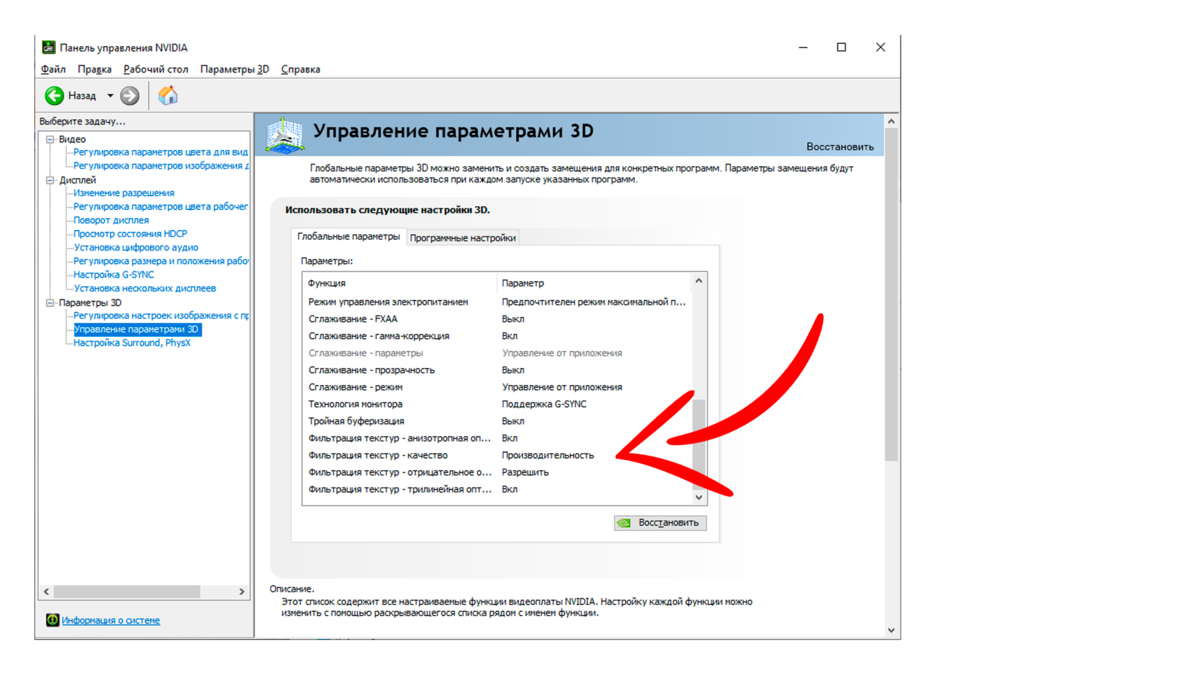Click the main panel scroll-down arrow
1200x675 pixels.
pyautogui.click(x=892, y=630)
